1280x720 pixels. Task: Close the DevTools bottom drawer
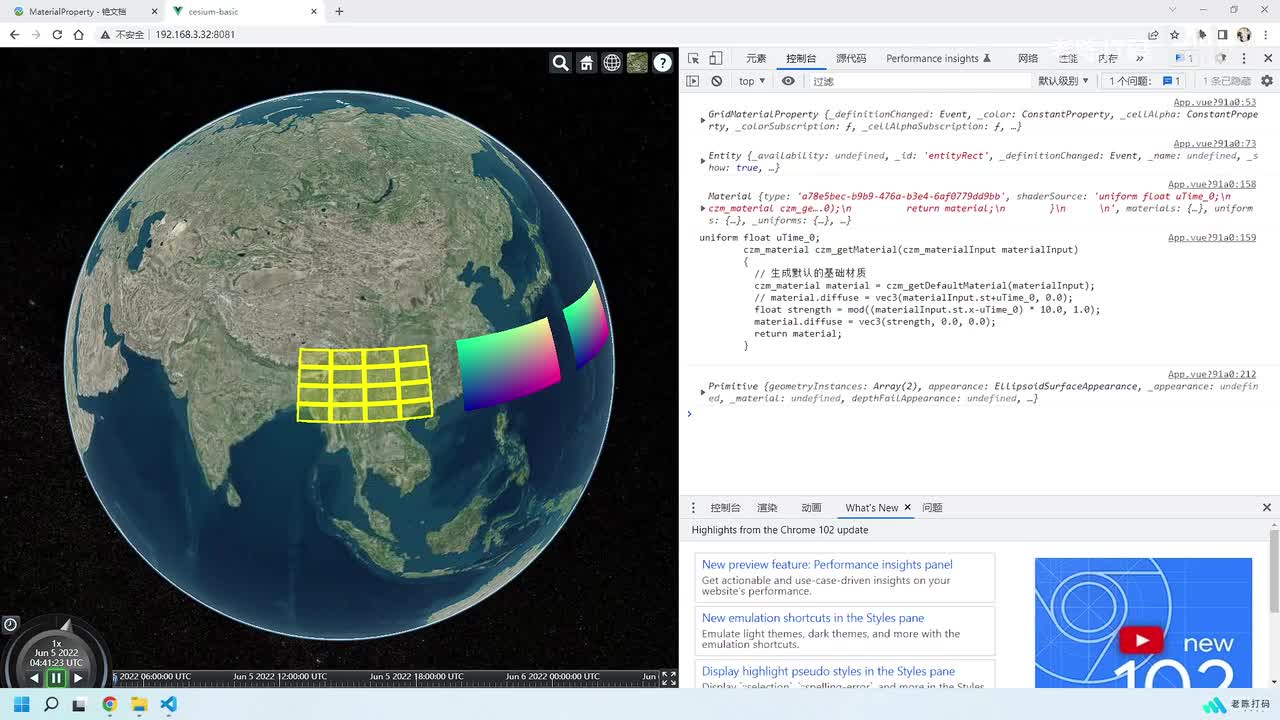(x=1267, y=508)
